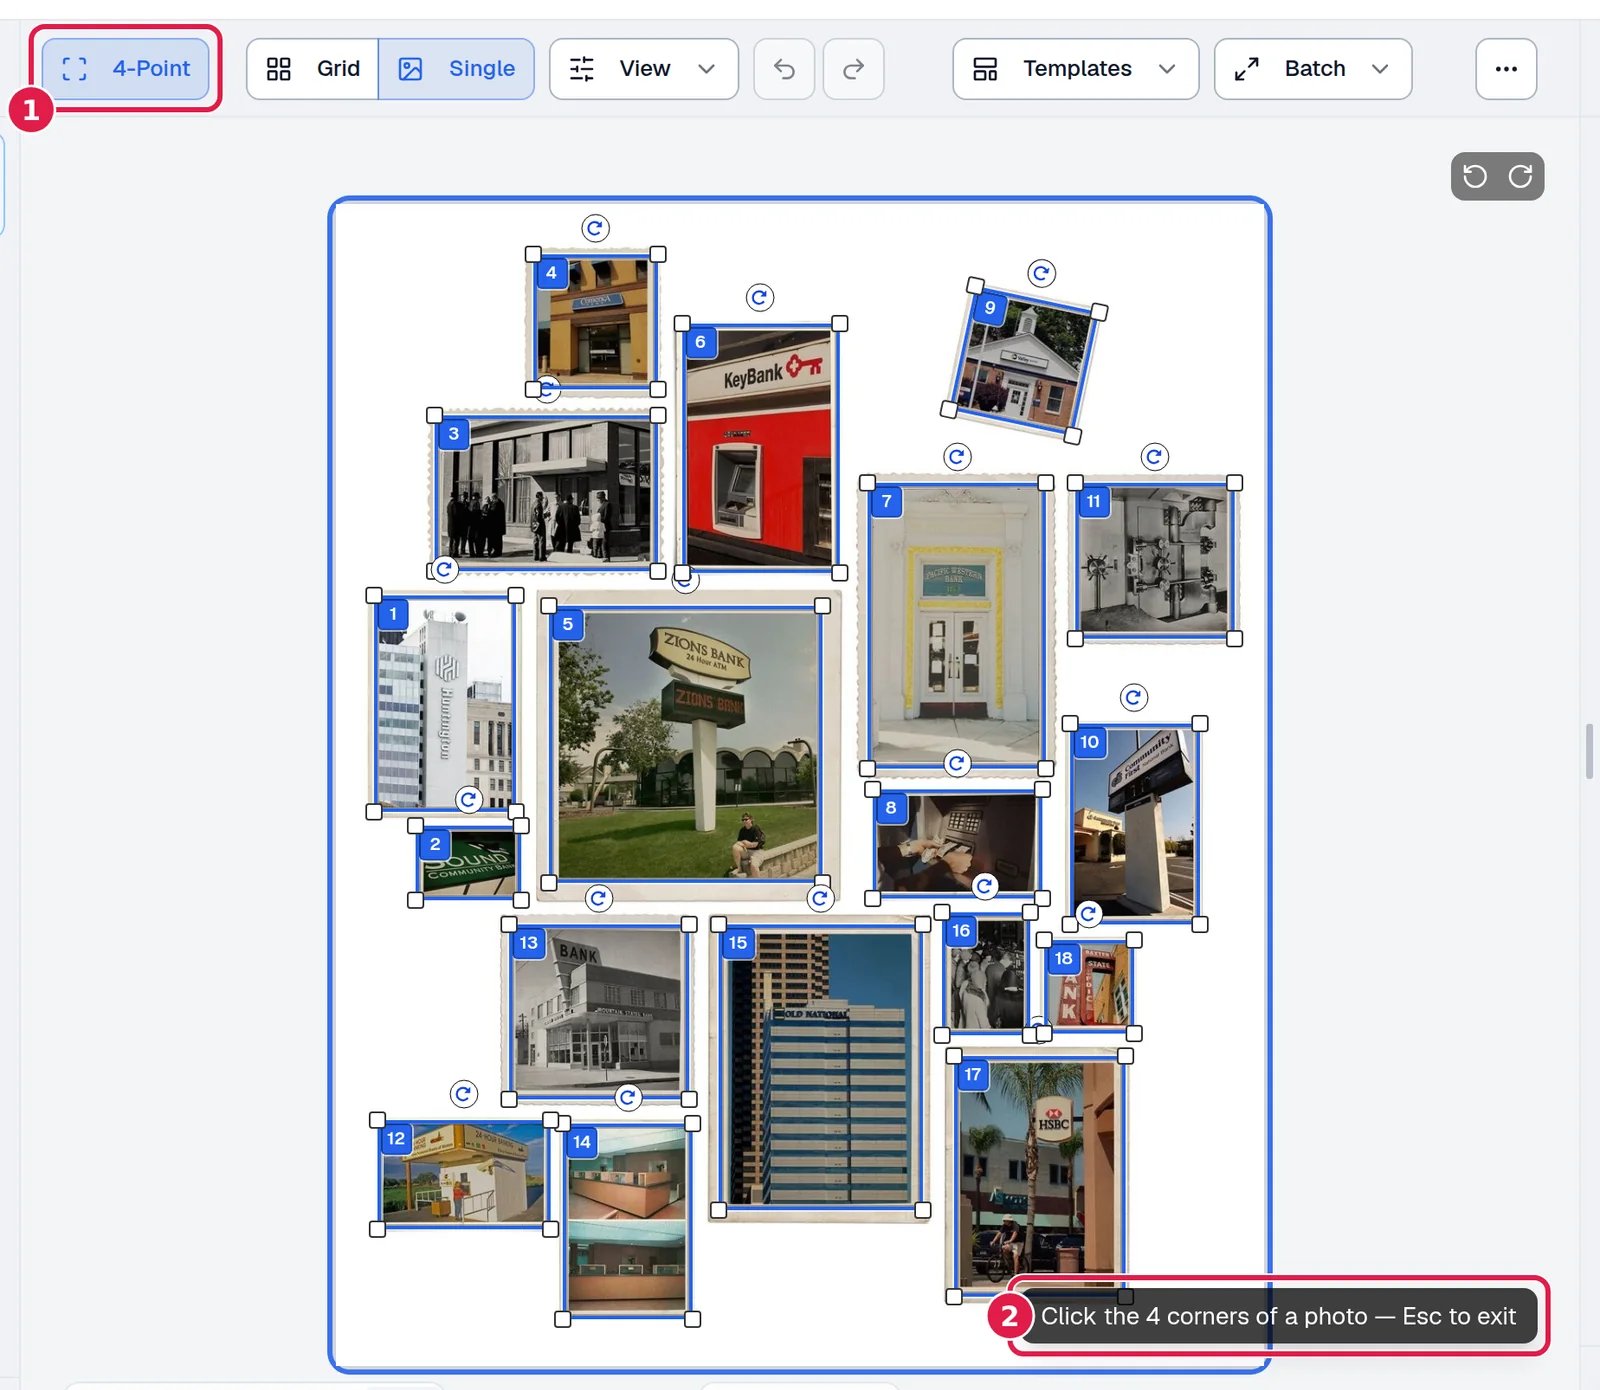Viewport: 1600px width, 1390px height.
Task: Toggle the 4-Point selection mode
Action: point(126,69)
